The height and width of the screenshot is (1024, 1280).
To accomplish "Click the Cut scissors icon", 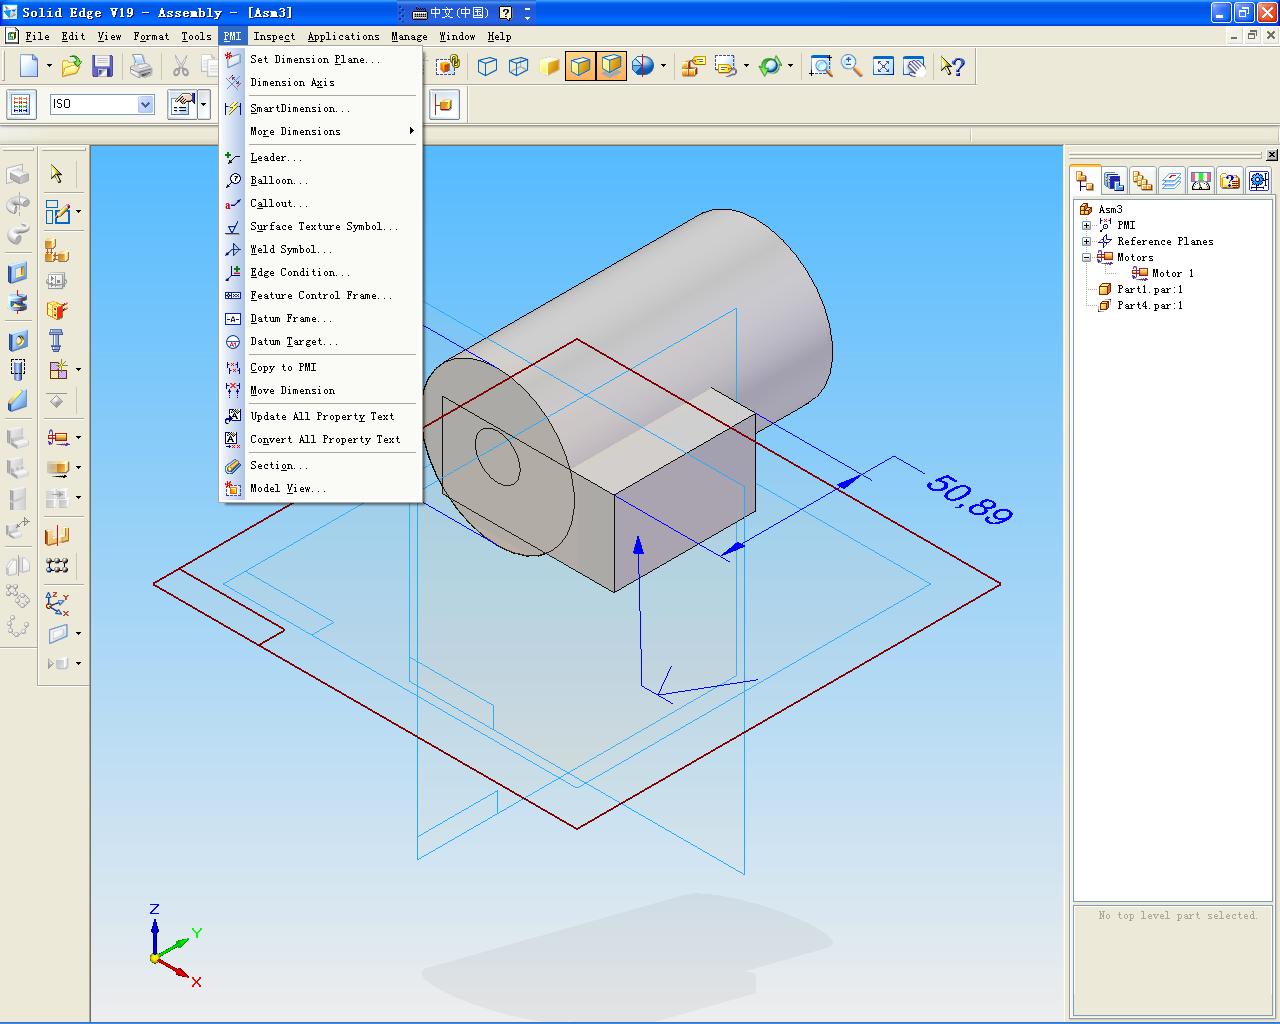I will pos(180,66).
